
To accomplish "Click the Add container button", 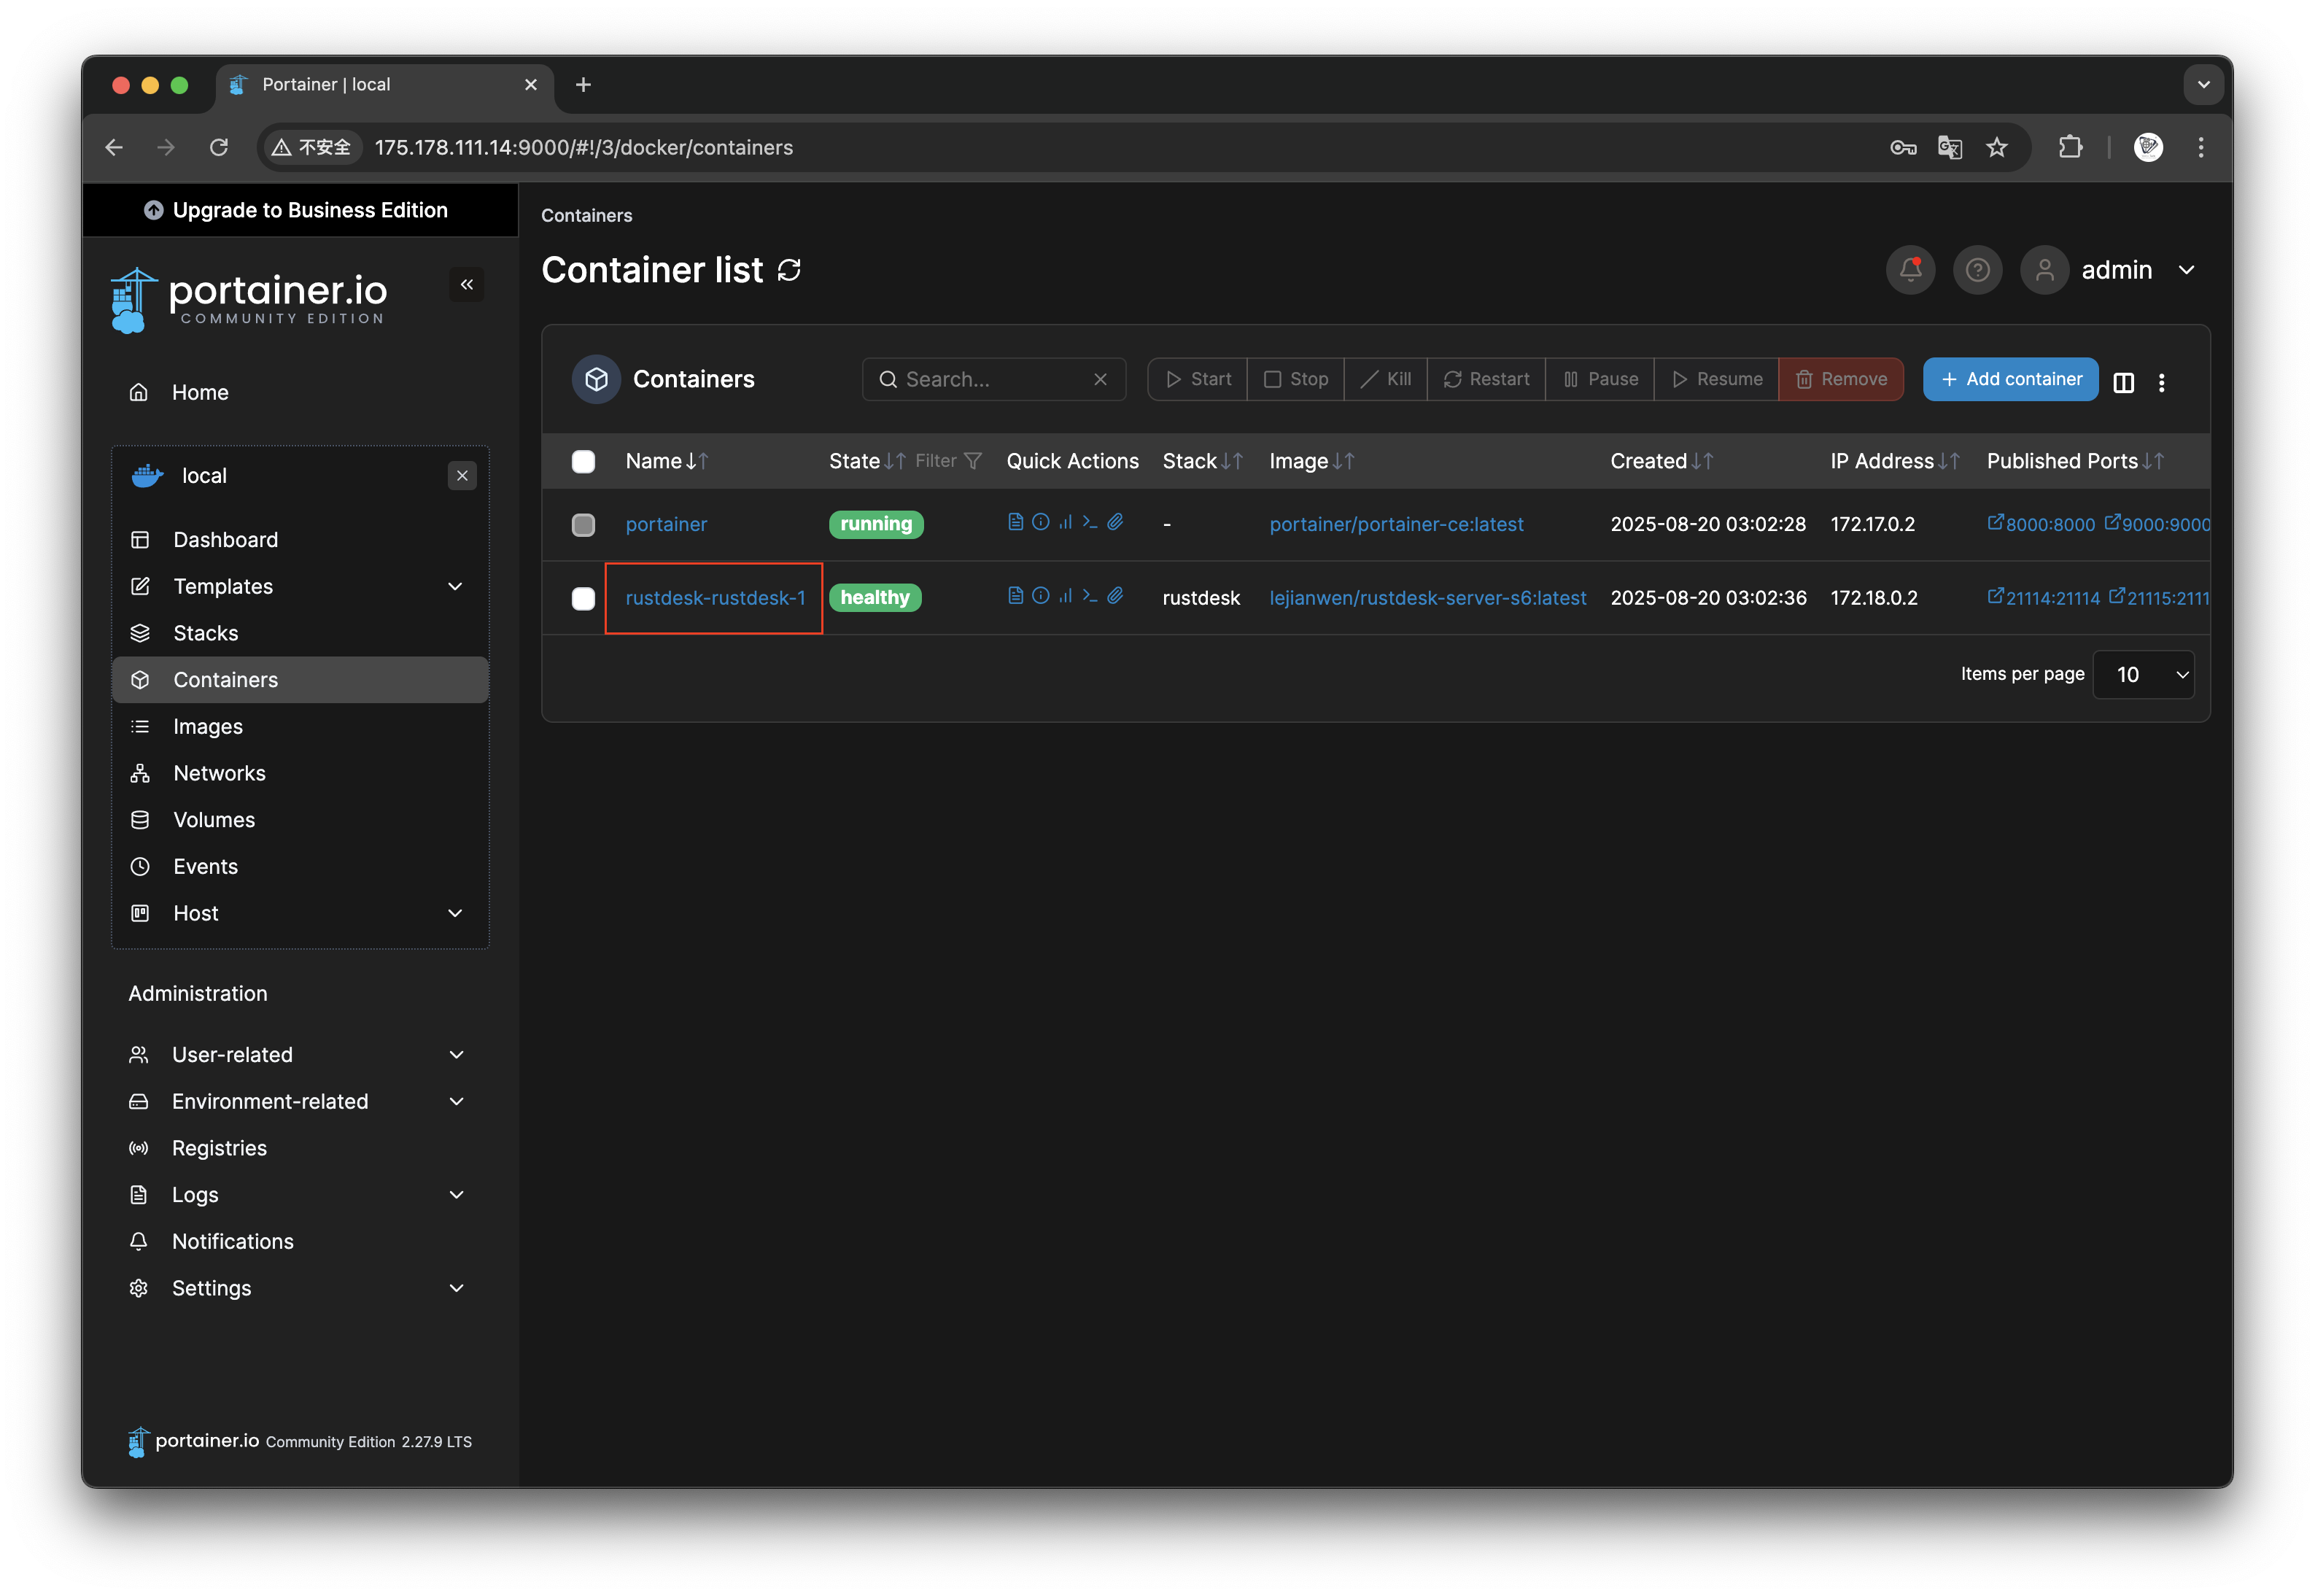I will [2010, 379].
